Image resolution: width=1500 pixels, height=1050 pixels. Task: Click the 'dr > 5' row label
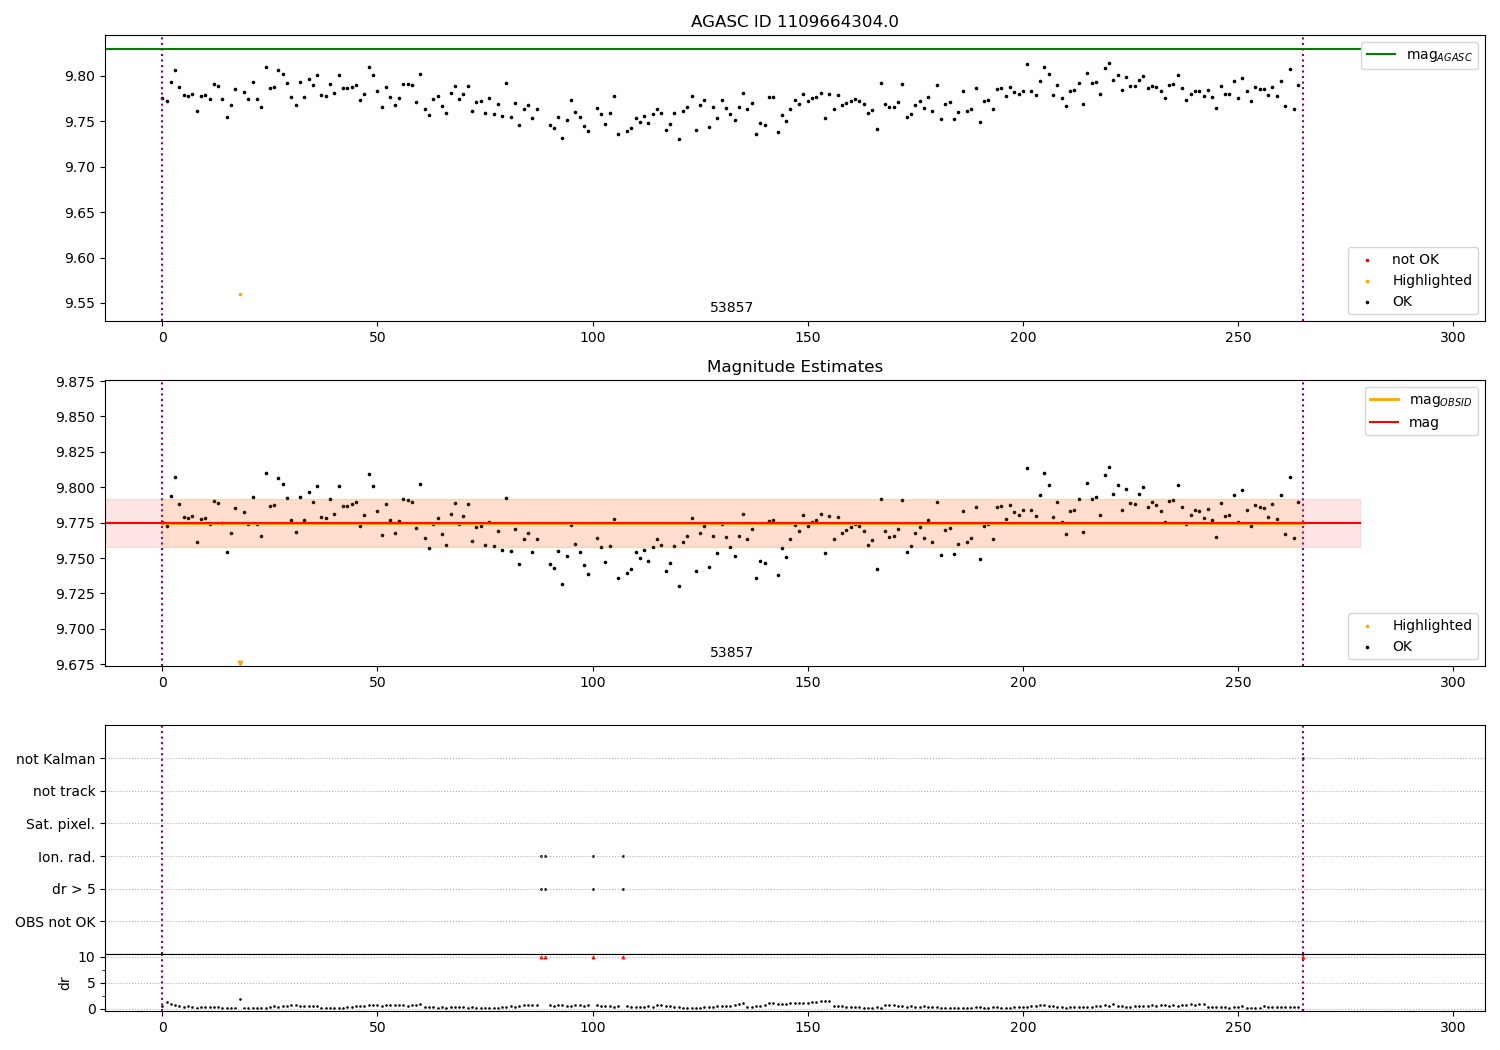[74, 890]
